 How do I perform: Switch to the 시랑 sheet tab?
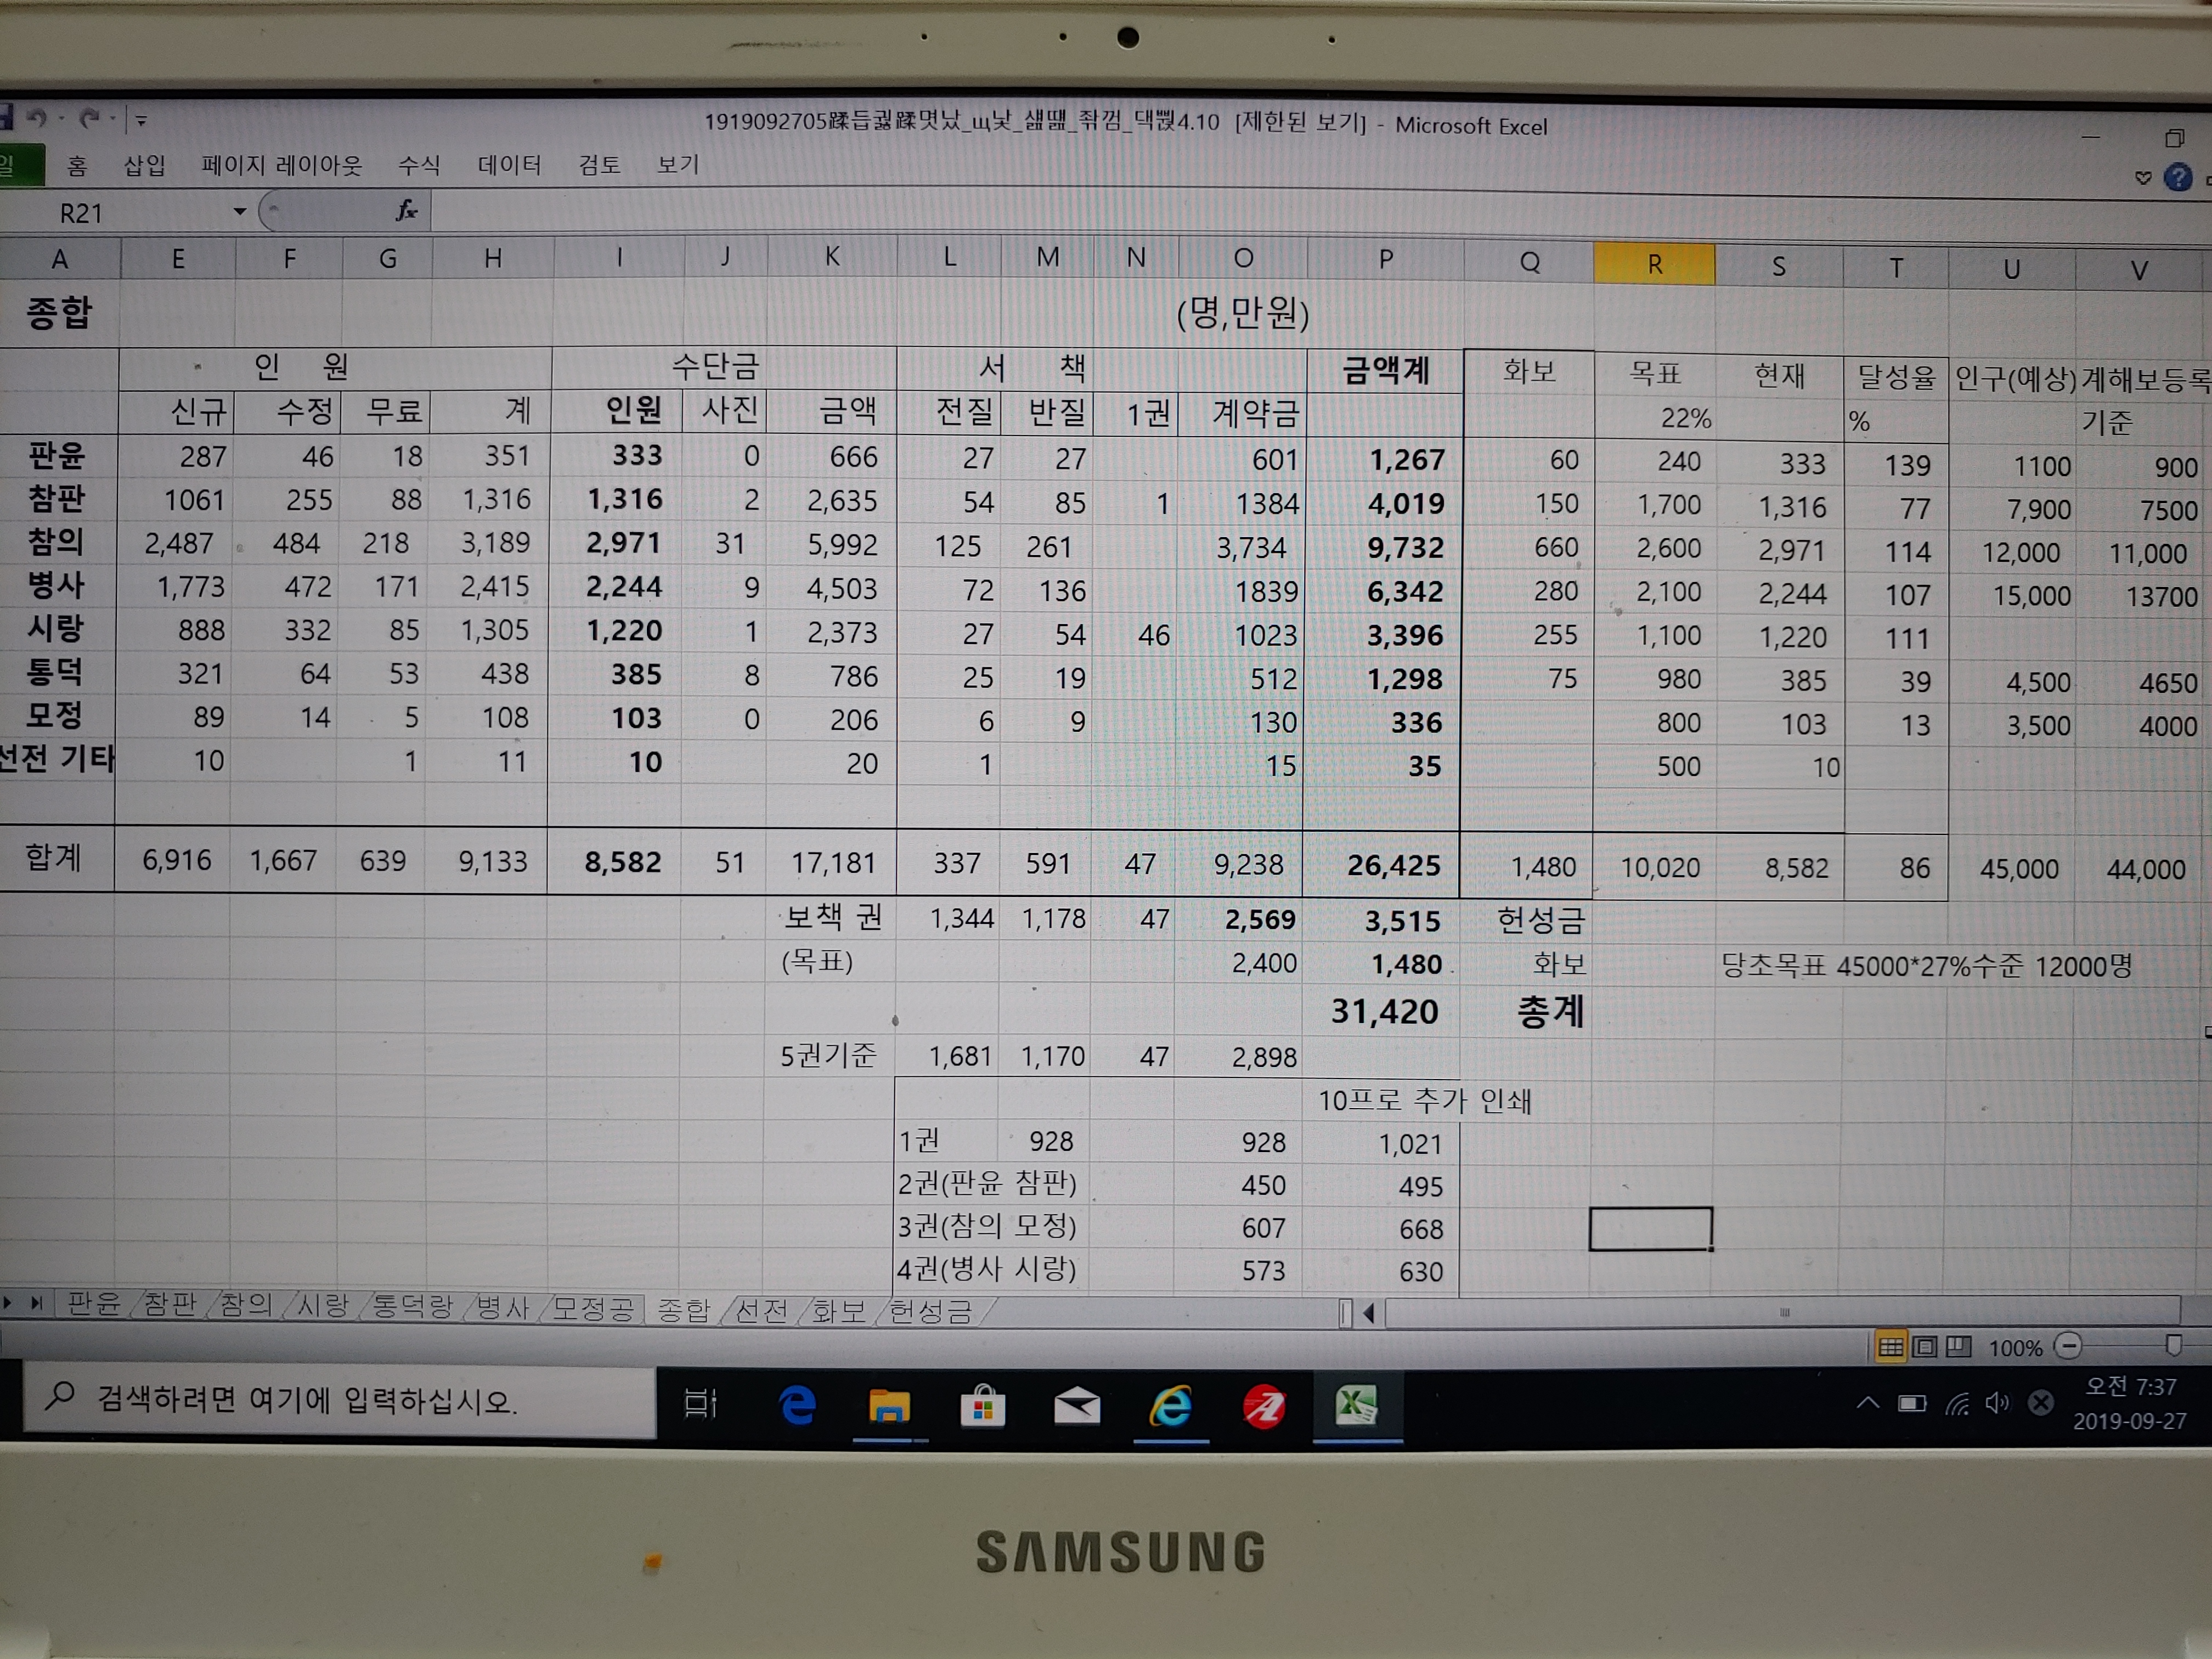click(x=322, y=1305)
